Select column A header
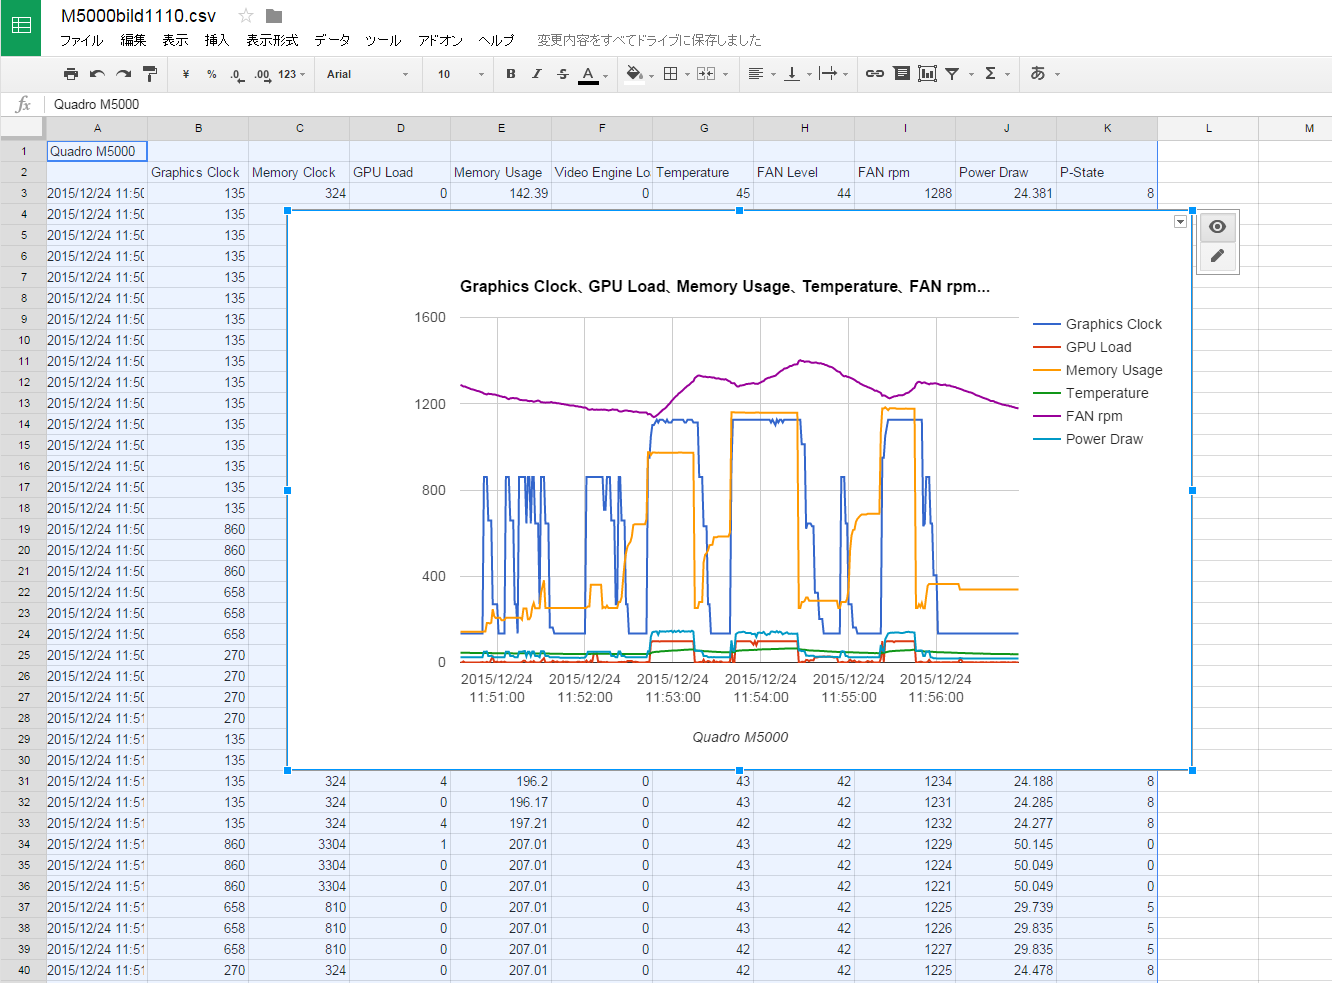The image size is (1332, 983). [x=97, y=128]
